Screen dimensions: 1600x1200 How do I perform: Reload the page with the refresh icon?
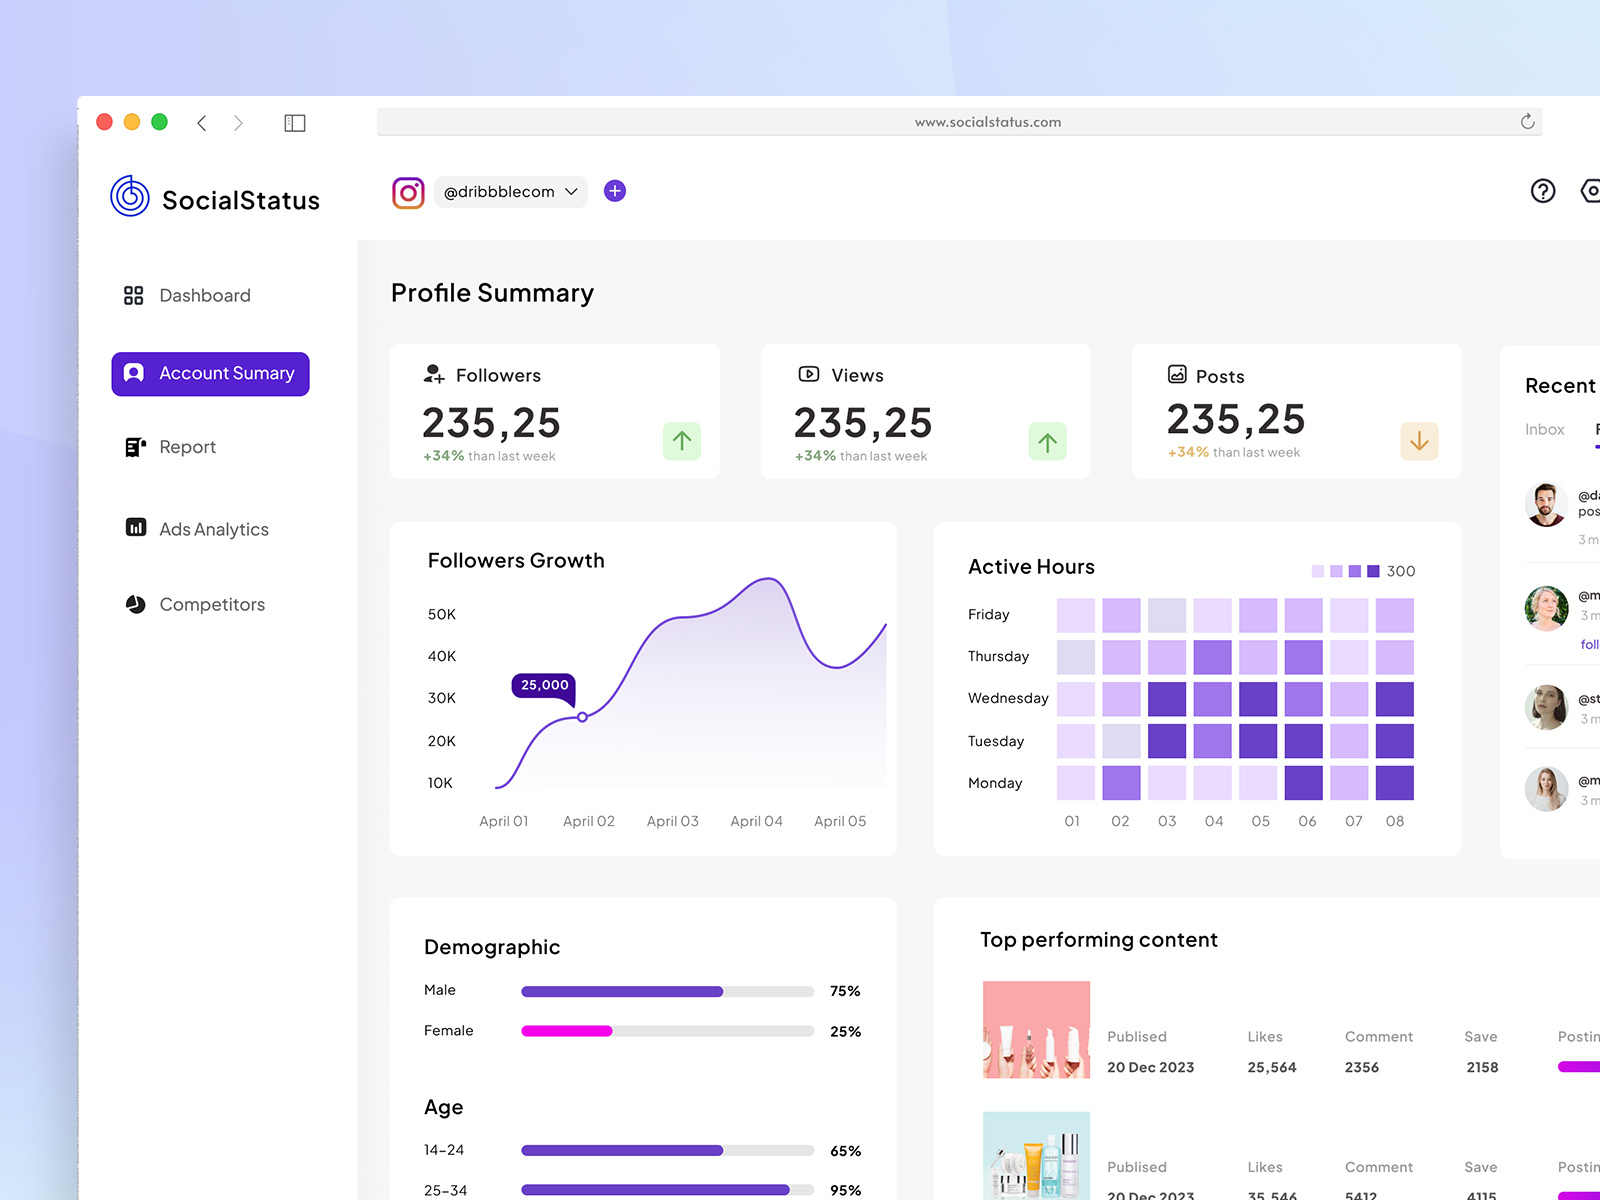point(1528,121)
